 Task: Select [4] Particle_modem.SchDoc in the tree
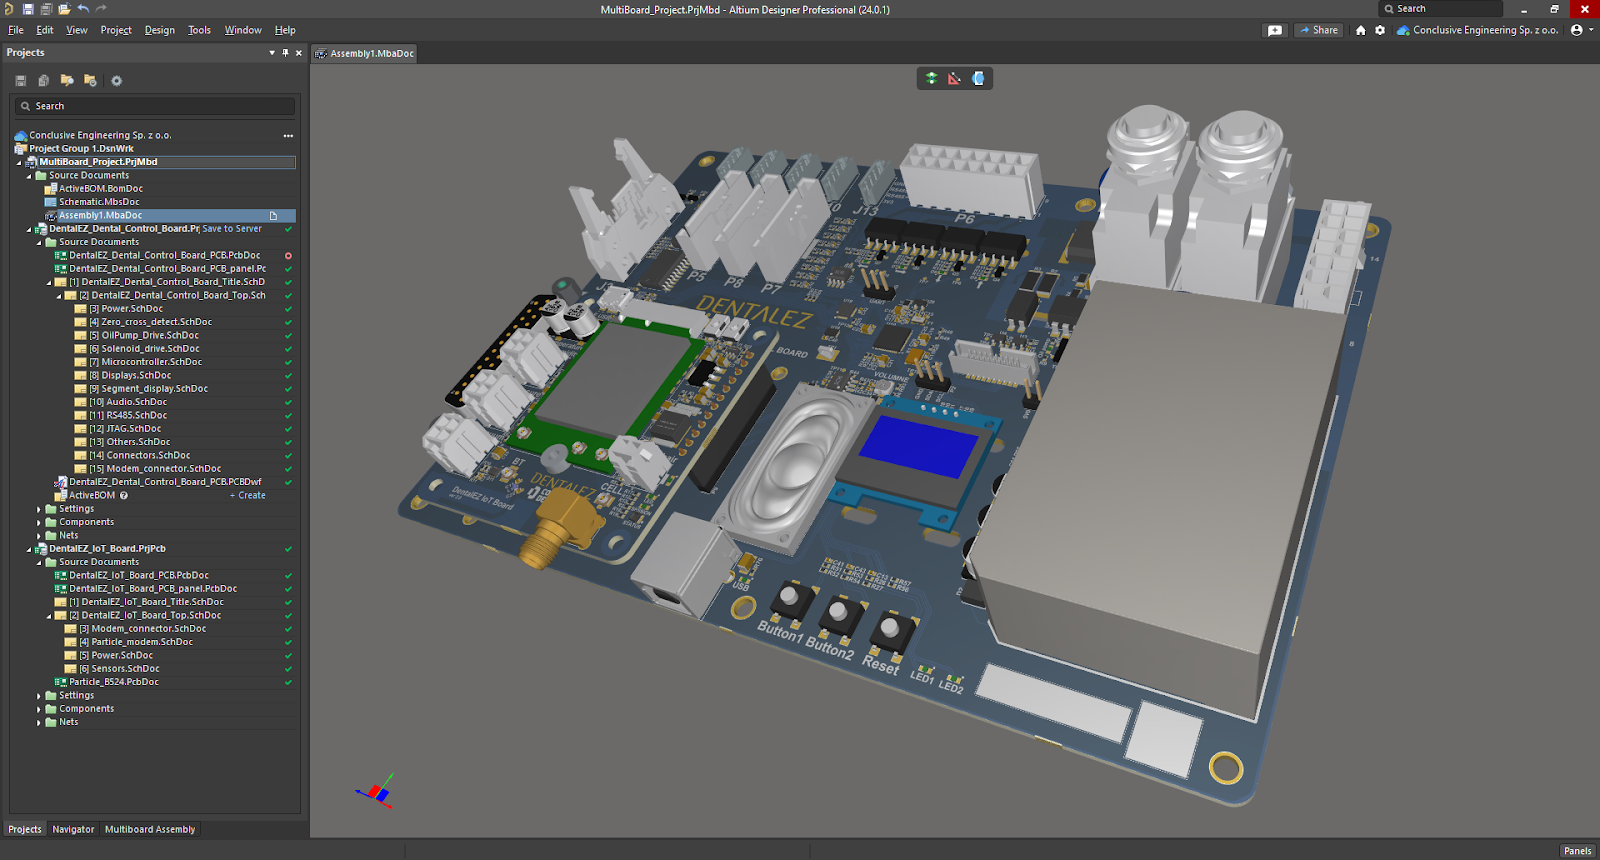[136, 642]
